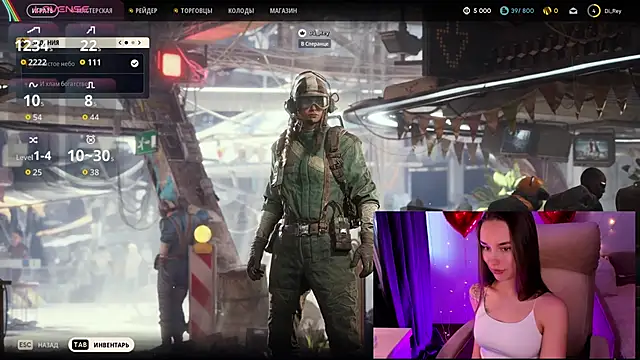Open the ТОРГОВЦЫ traders tab
640x360 pixels.
[x=193, y=11]
